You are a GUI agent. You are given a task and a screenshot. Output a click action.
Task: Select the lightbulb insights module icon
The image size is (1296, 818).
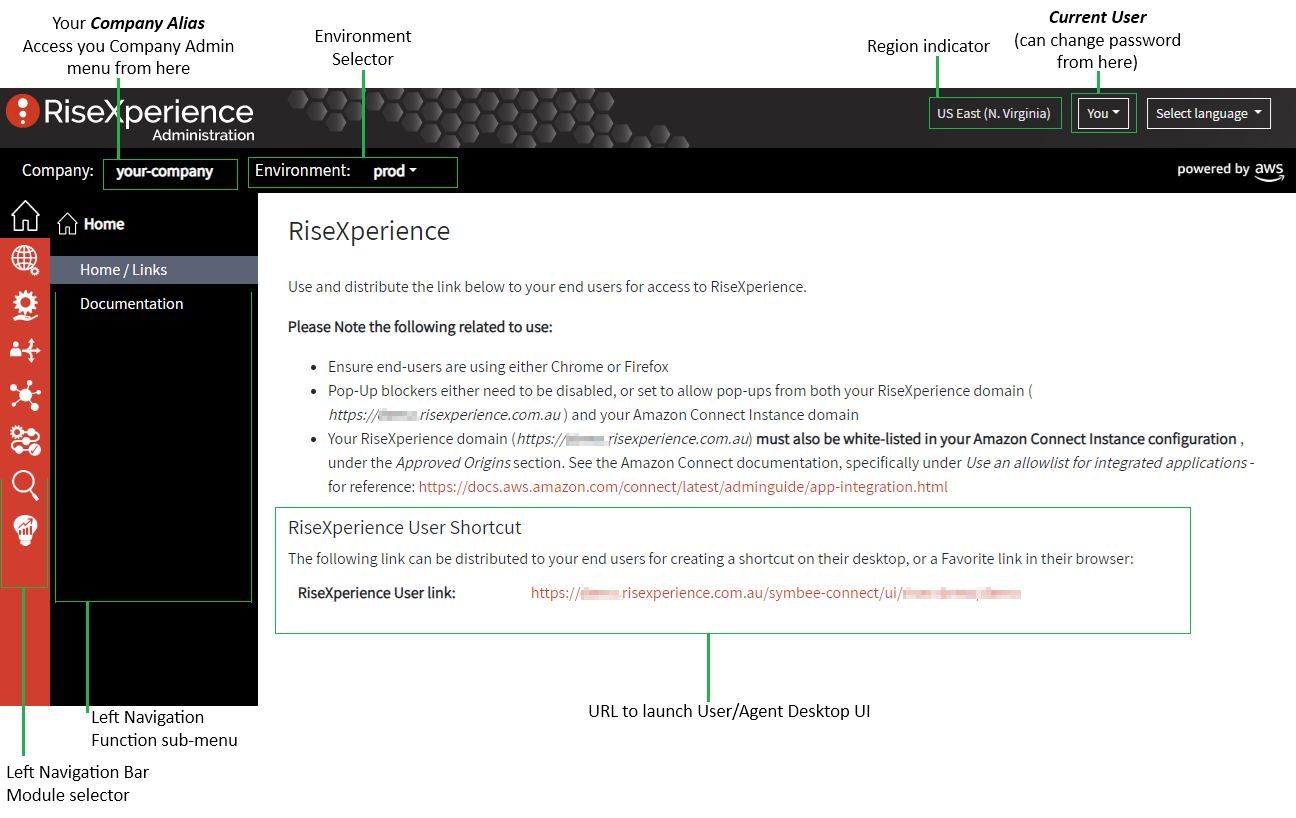click(25, 531)
